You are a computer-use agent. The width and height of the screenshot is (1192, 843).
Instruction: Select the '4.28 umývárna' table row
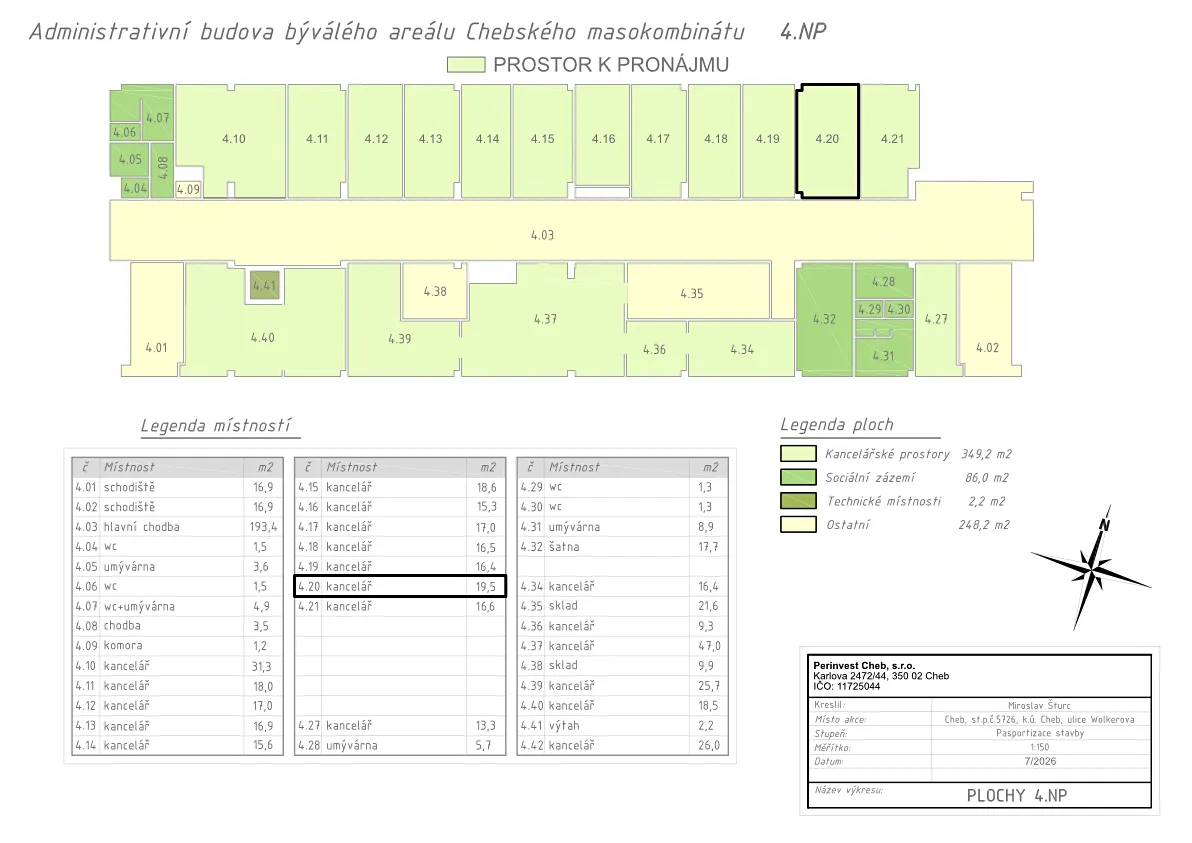pyautogui.click(x=400, y=746)
